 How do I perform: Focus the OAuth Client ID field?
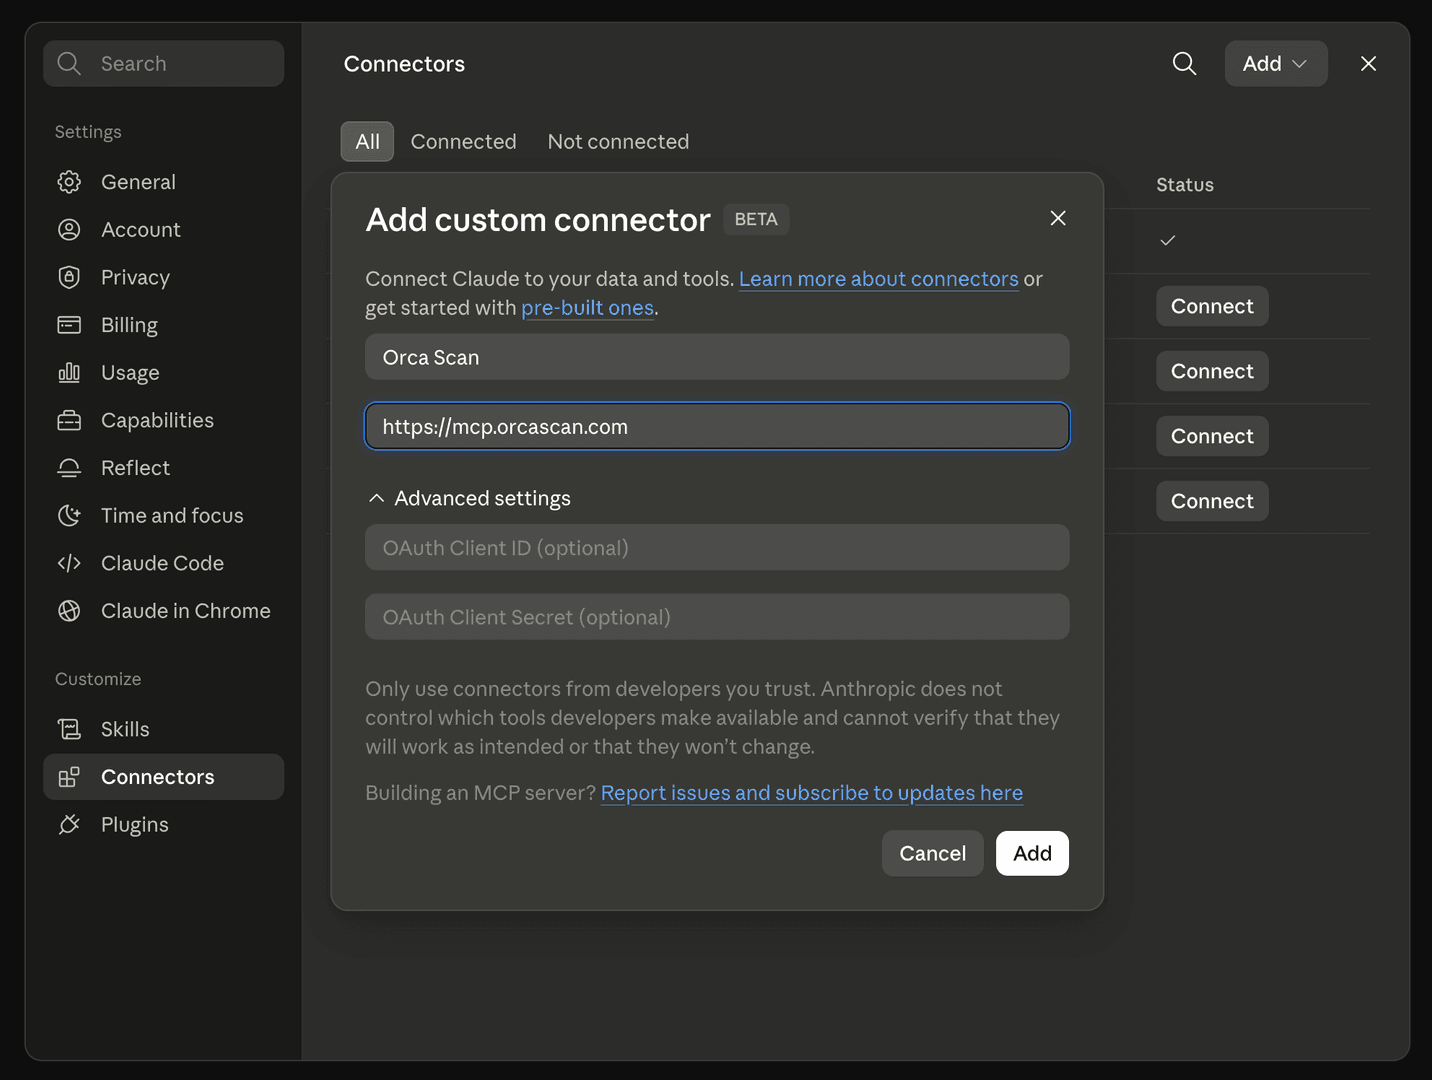coord(717,548)
